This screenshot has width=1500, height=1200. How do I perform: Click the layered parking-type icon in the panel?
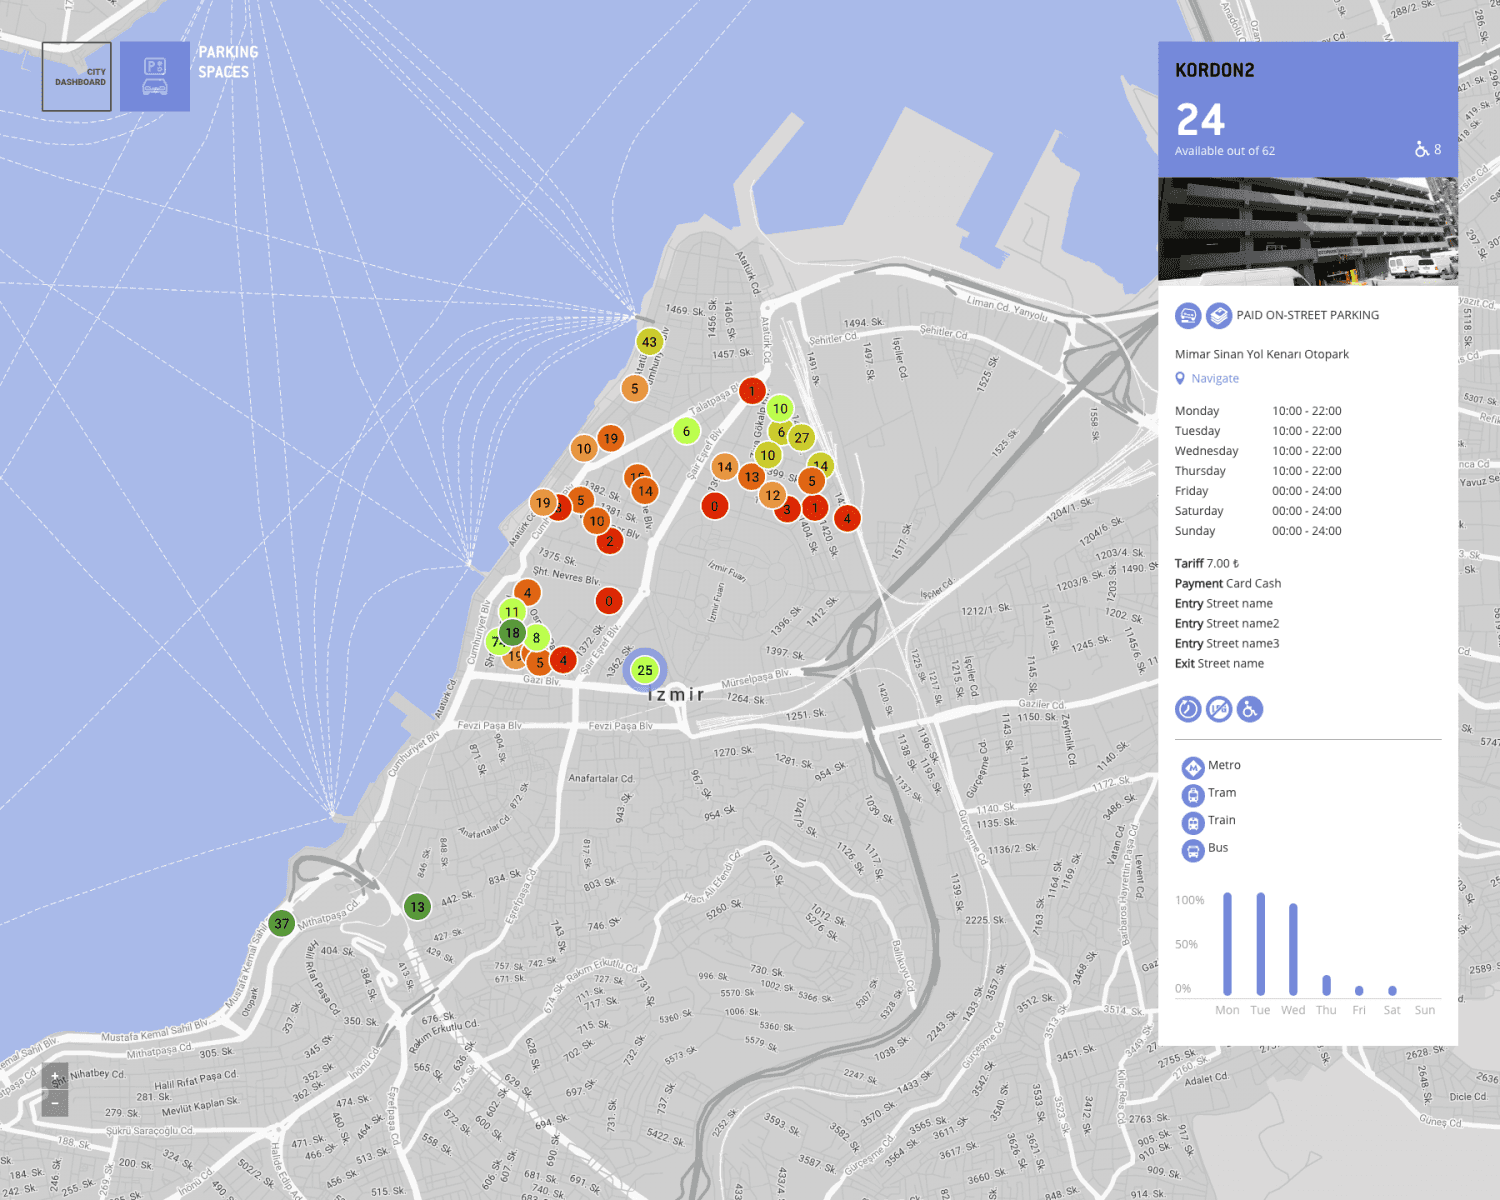(x=1219, y=316)
